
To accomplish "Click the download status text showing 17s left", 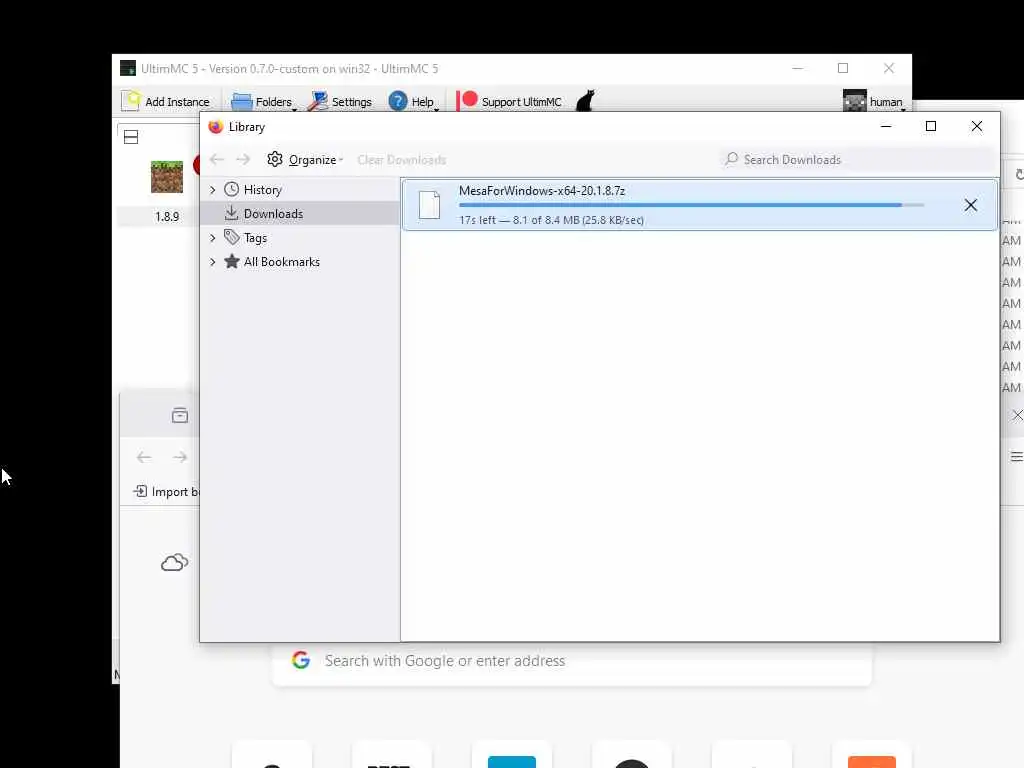I will (x=551, y=220).
